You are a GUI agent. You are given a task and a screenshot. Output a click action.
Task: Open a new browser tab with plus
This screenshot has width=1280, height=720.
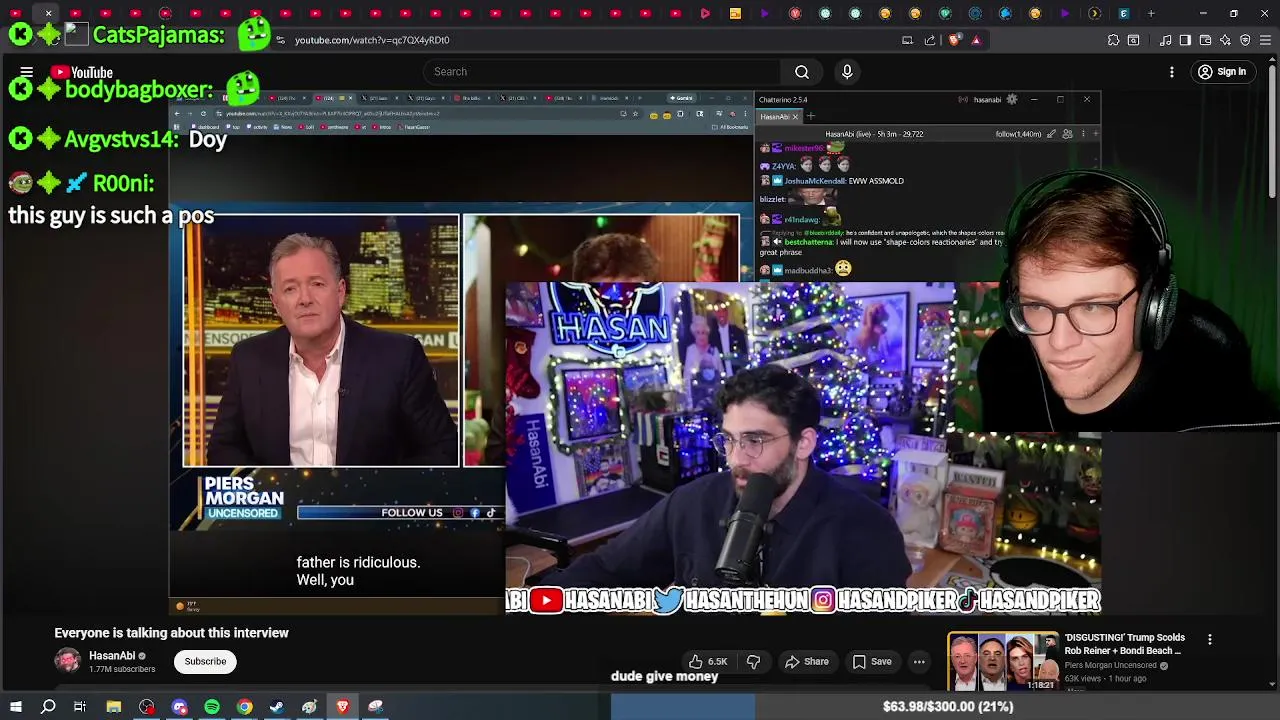click(1151, 14)
